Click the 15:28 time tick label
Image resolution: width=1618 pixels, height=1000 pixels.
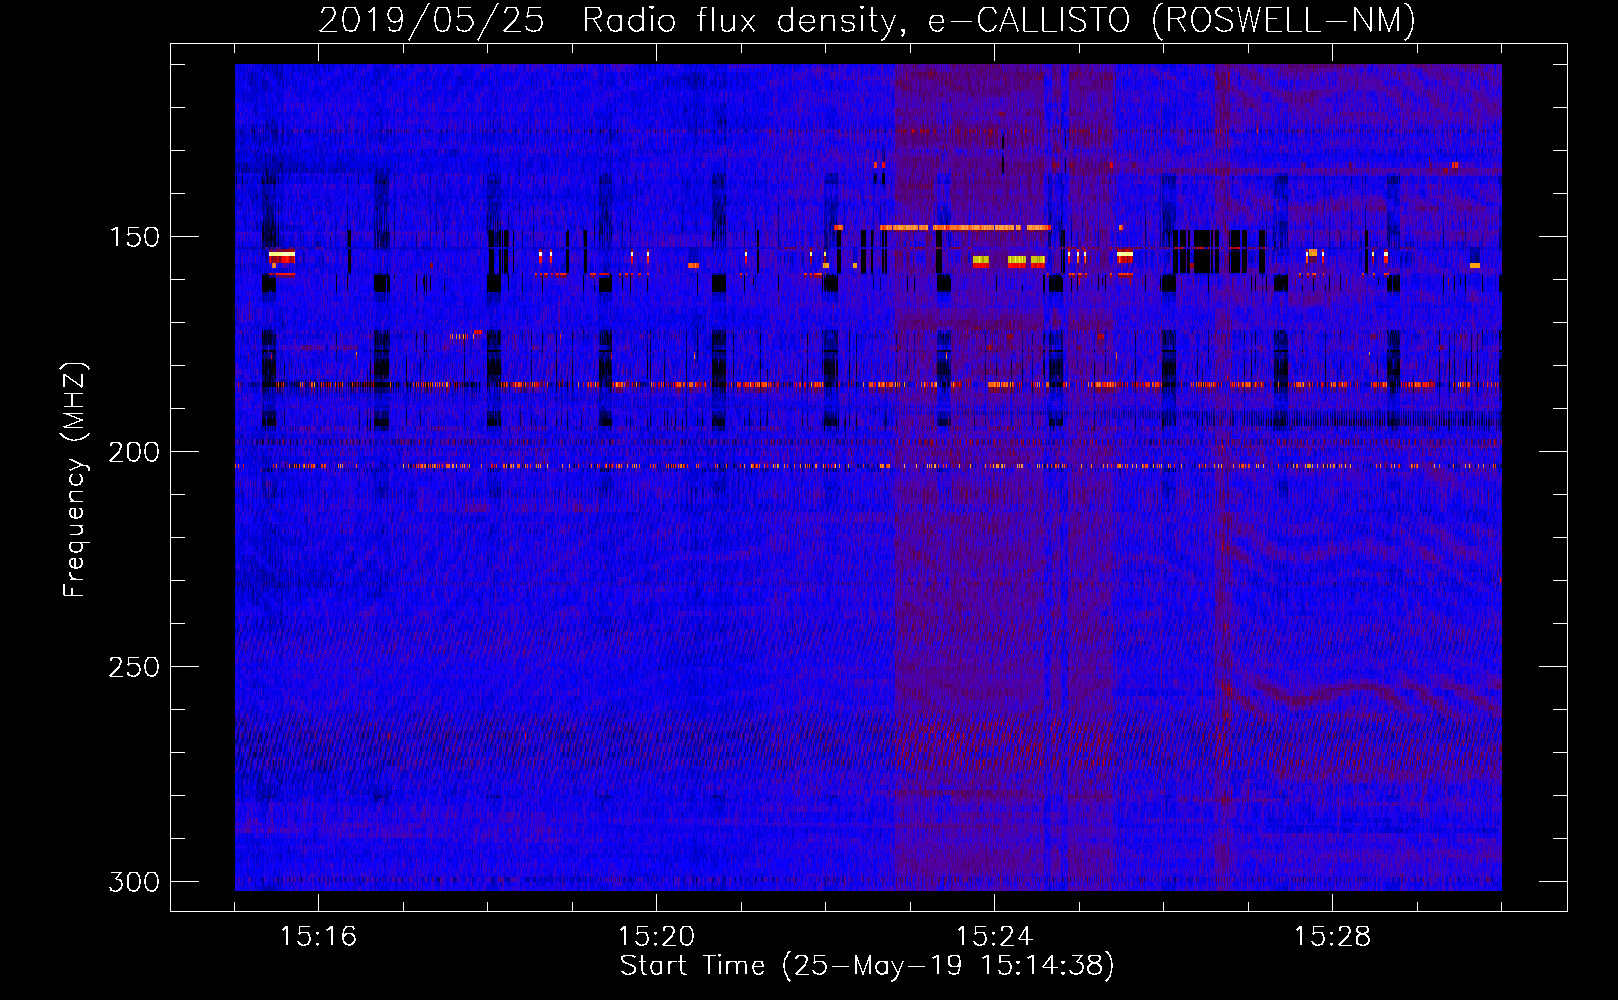[x=1332, y=937]
